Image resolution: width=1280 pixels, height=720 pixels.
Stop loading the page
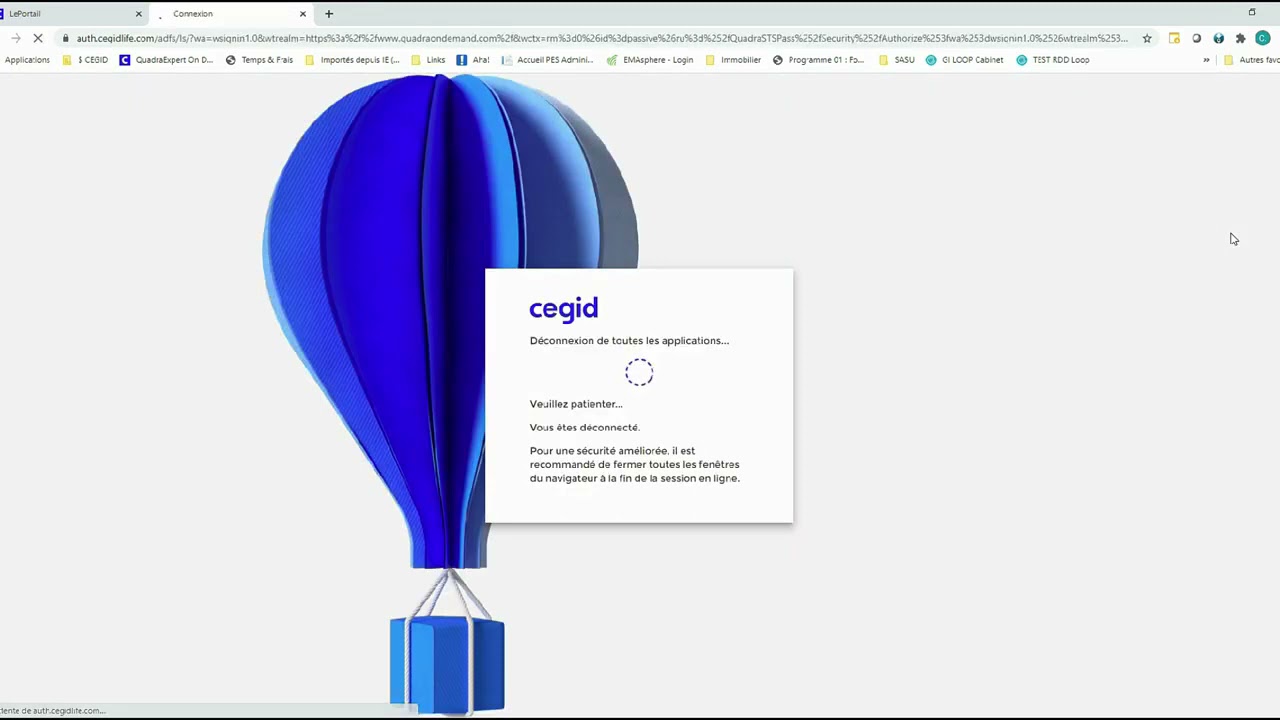coord(38,38)
